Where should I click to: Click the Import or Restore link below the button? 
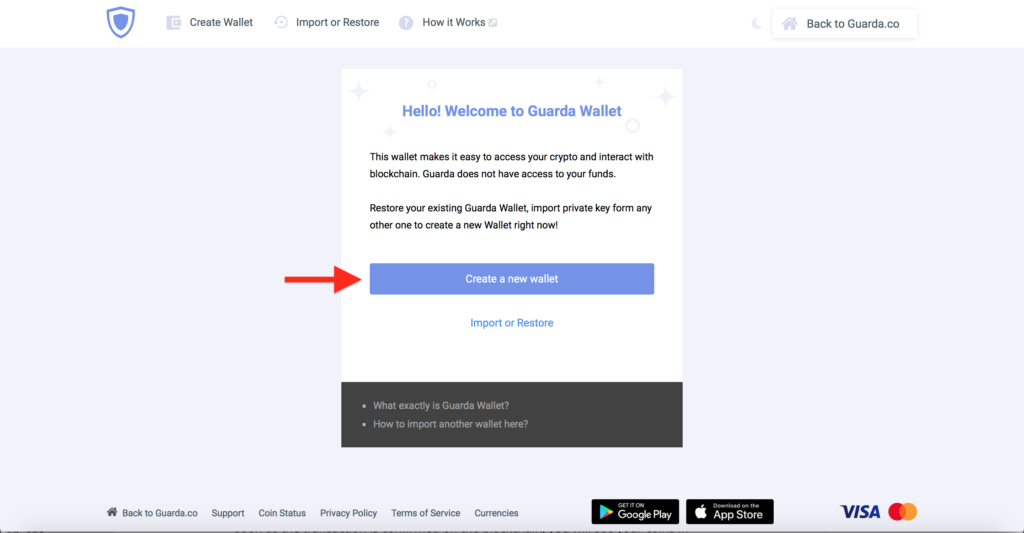point(511,323)
